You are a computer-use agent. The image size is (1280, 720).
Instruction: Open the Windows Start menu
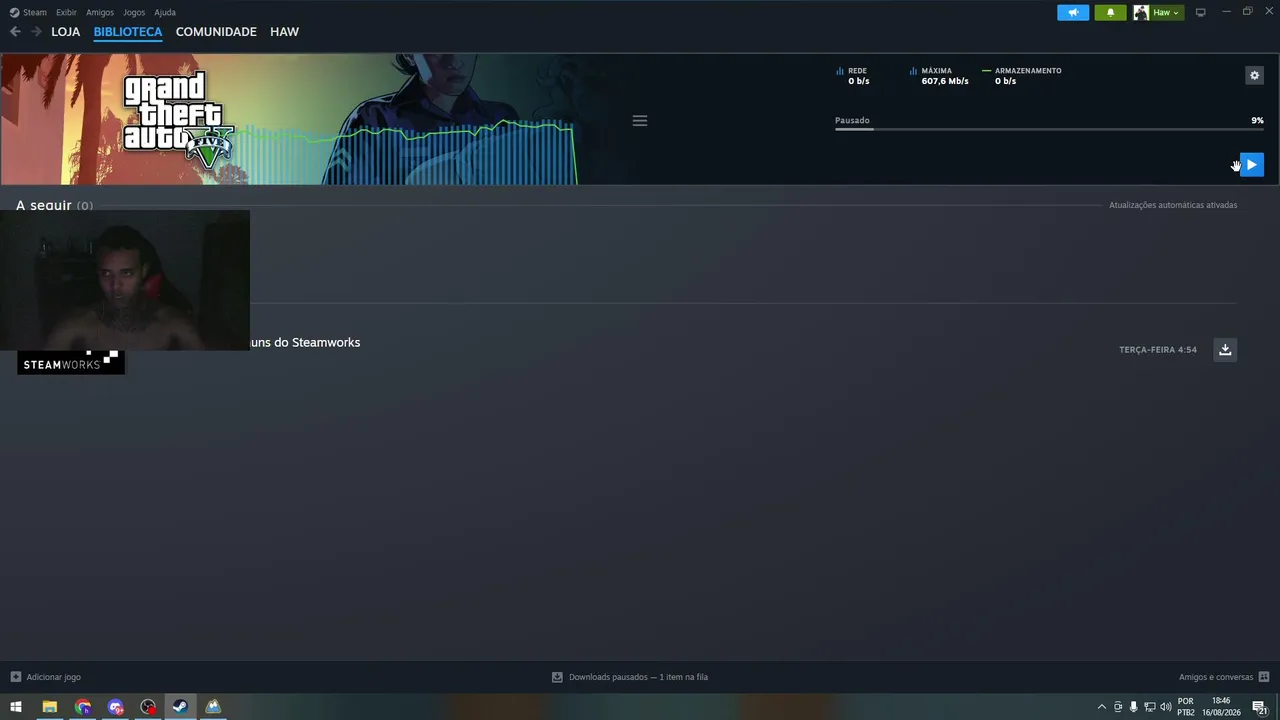[16, 707]
